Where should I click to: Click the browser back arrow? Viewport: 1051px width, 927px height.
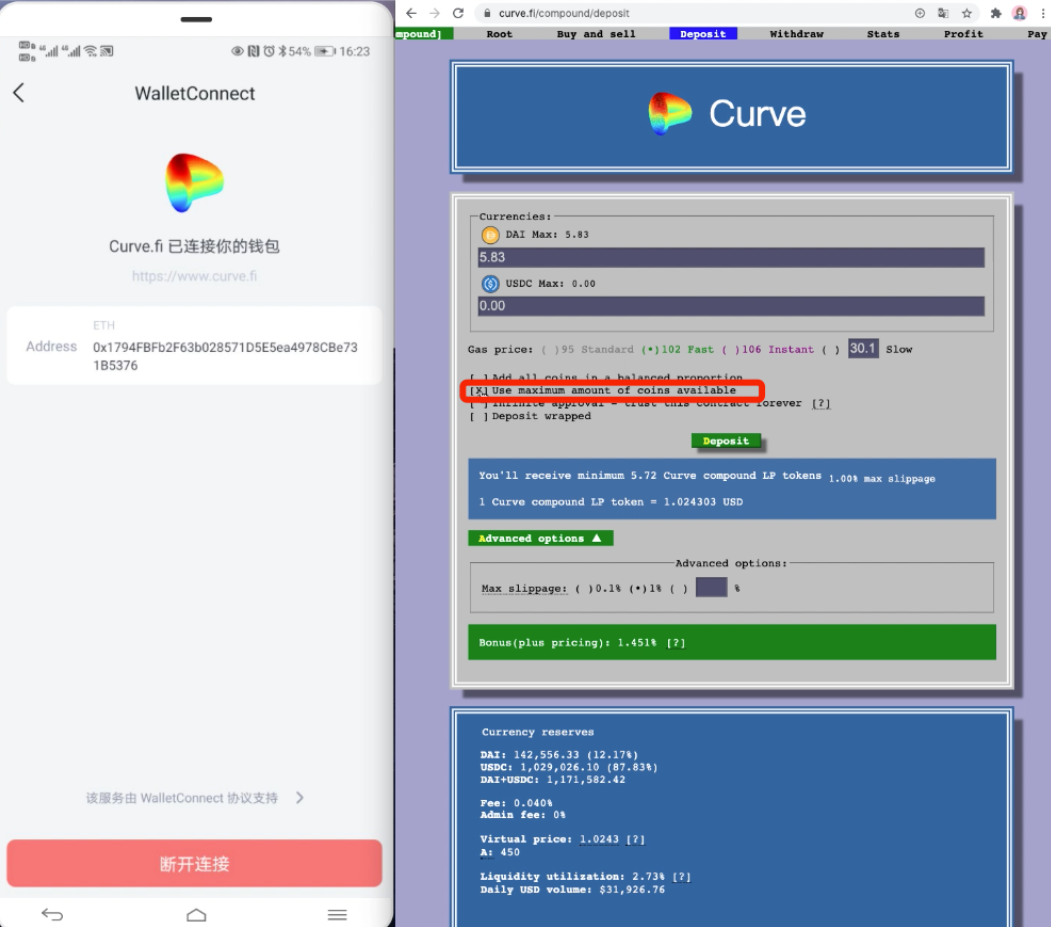[x=411, y=13]
